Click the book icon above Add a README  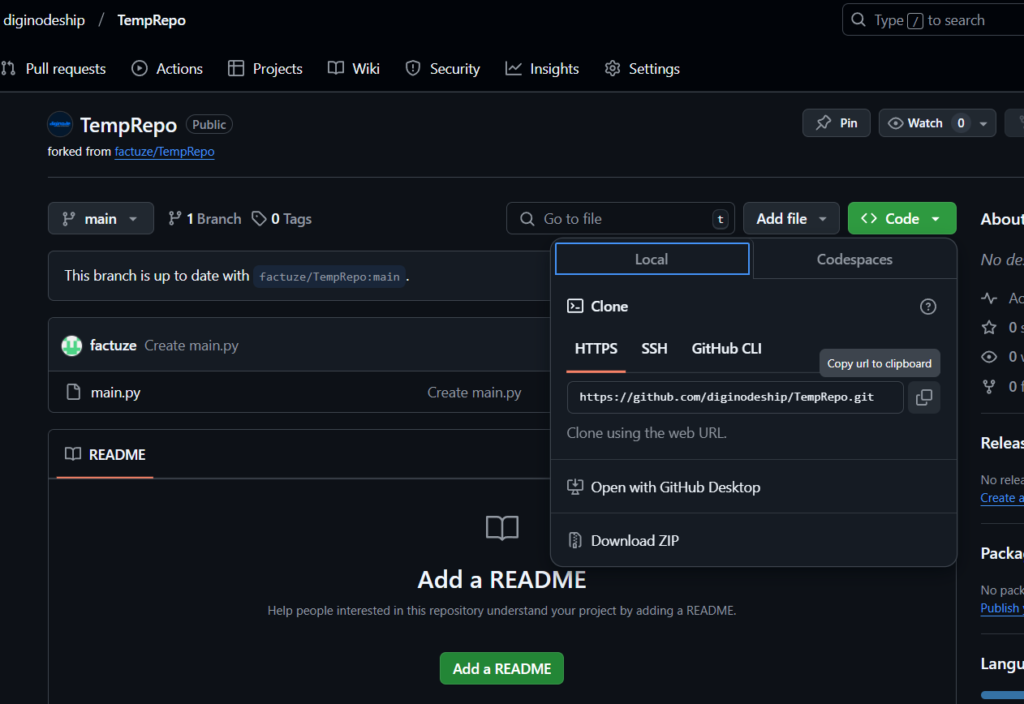click(502, 528)
